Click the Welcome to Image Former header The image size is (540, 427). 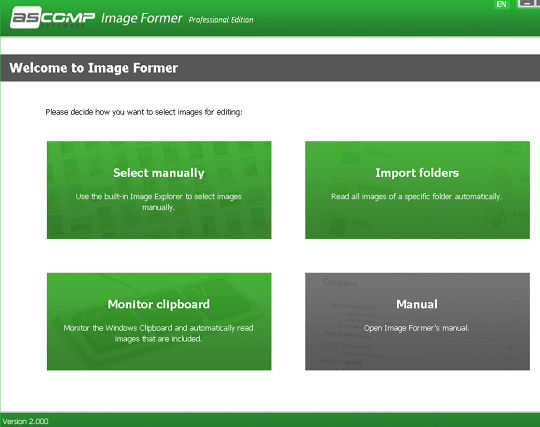[94, 68]
